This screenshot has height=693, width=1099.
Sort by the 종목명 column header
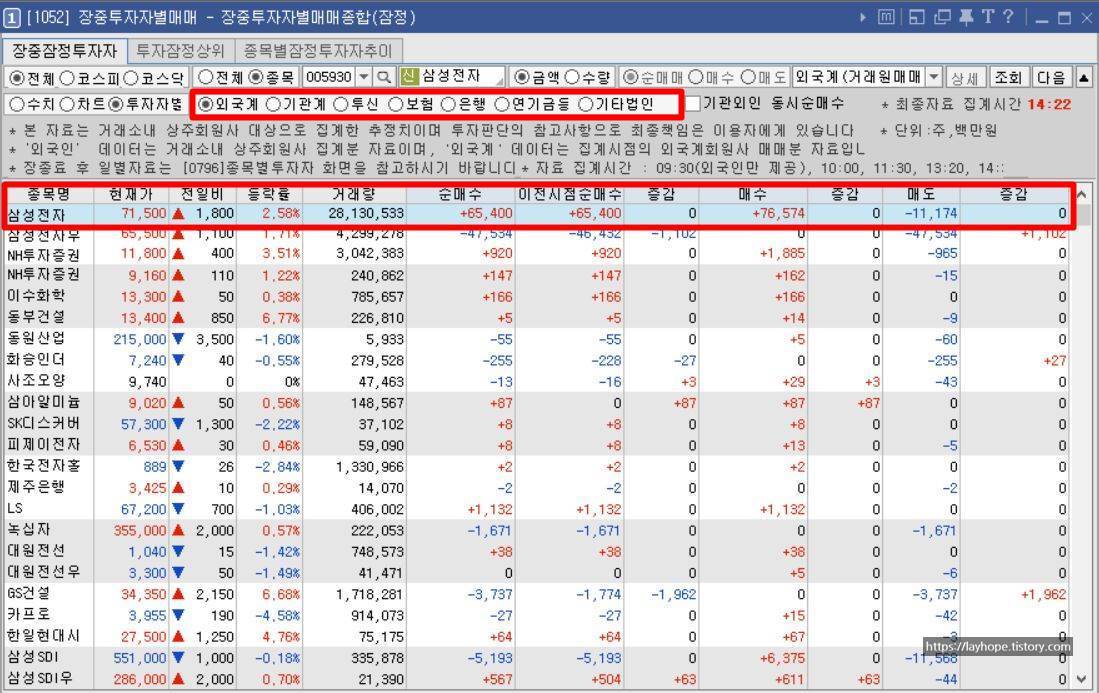click(49, 194)
